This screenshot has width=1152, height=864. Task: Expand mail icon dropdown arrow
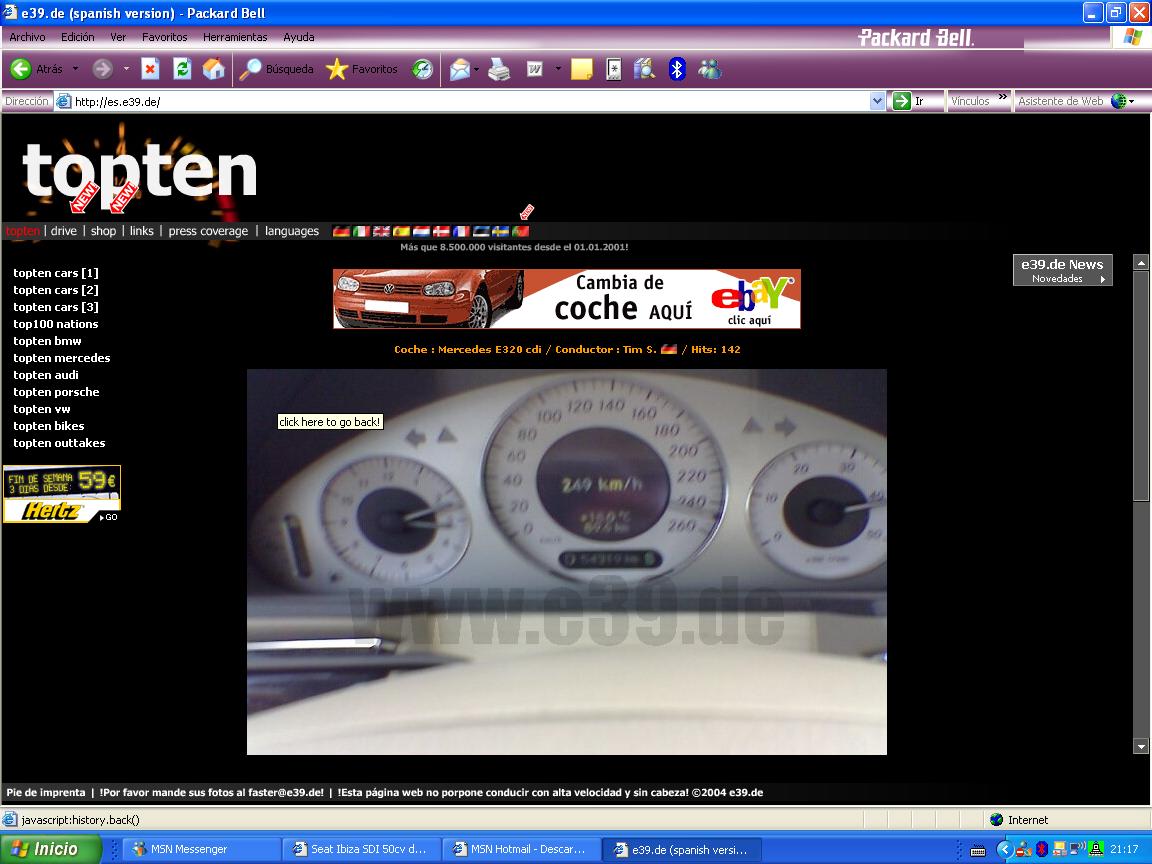pyautogui.click(x=476, y=69)
